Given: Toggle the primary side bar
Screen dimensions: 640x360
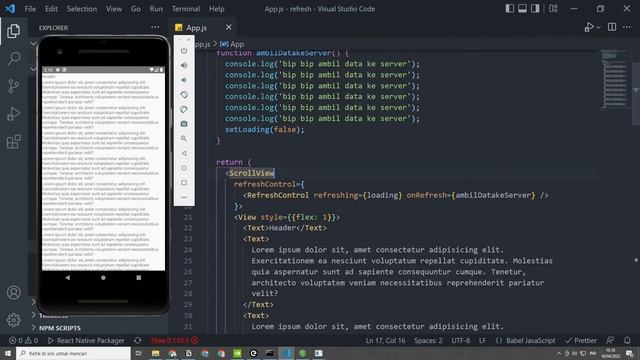Looking at the screenshot, I should click(x=509, y=9).
